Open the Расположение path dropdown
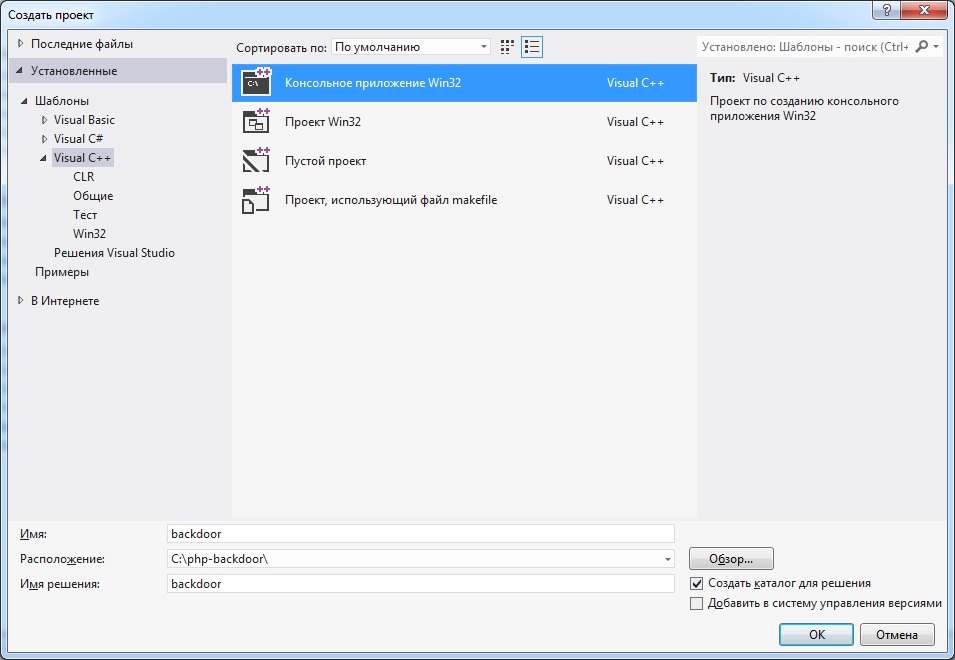This screenshot has height=660, width=955. [667, 559]
